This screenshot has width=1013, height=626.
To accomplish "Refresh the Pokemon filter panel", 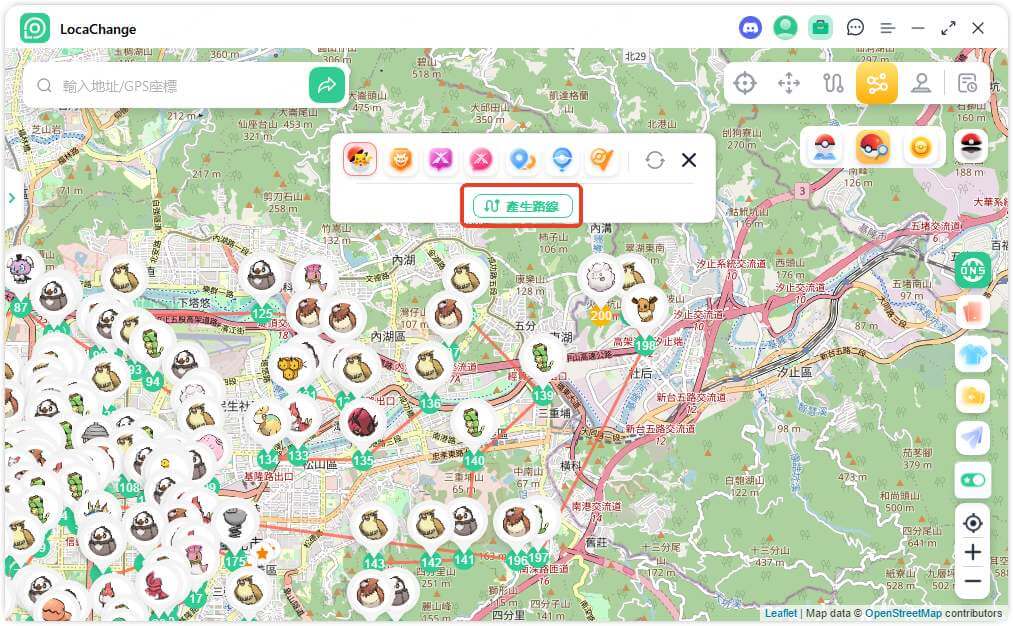I will (x=654, y=160).
